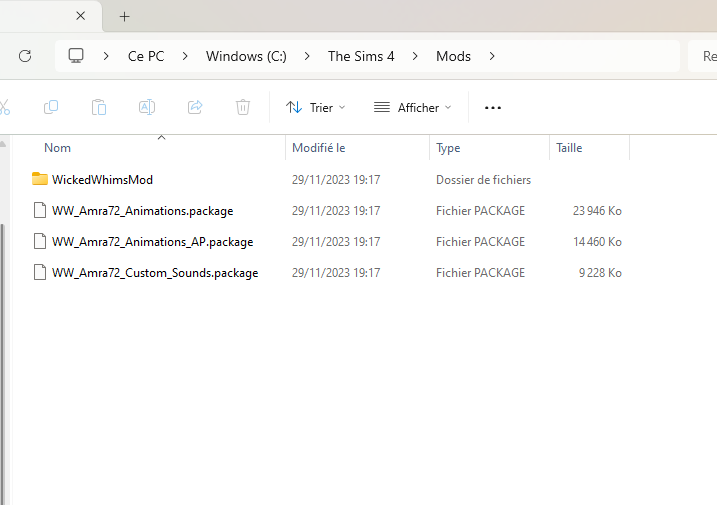The height and width of the screenshot is (505, 717).
Task: Click the Share icon in toolbar
Action: click(x=195, y=107)
